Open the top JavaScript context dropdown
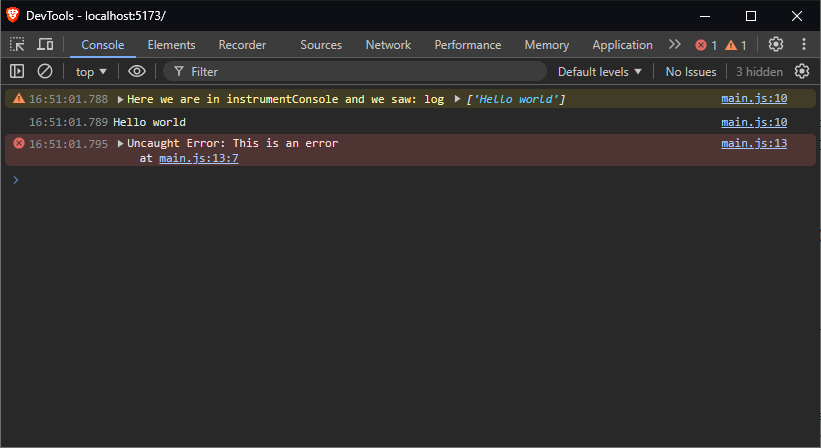This screenshot has height=448, width=821. tap(91, 71)
